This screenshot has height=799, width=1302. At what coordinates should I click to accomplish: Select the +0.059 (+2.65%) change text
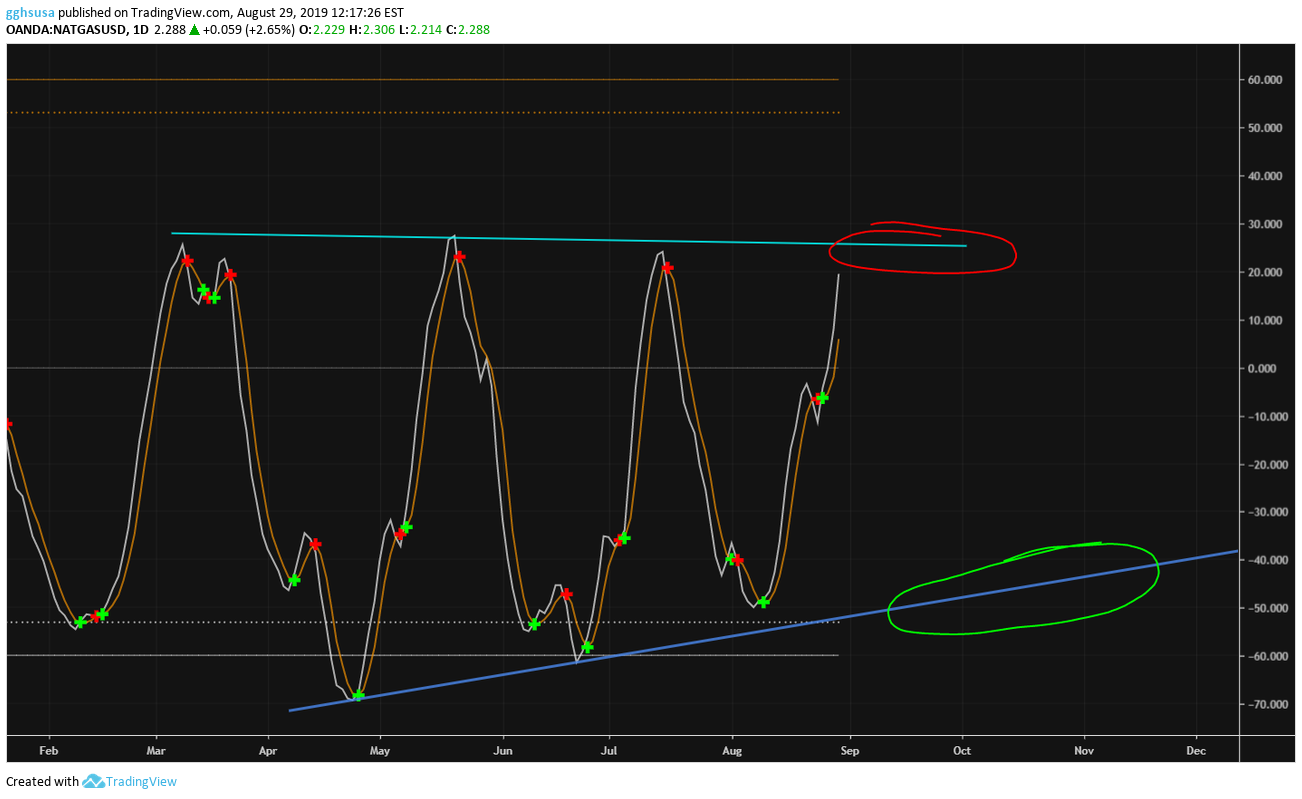tap(248, 30)
